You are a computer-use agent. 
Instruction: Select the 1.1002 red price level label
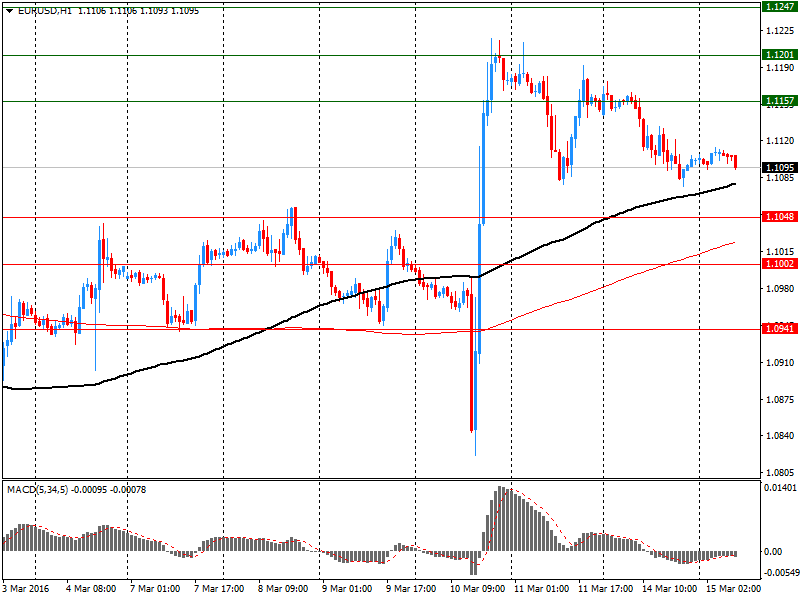[780, 264]
